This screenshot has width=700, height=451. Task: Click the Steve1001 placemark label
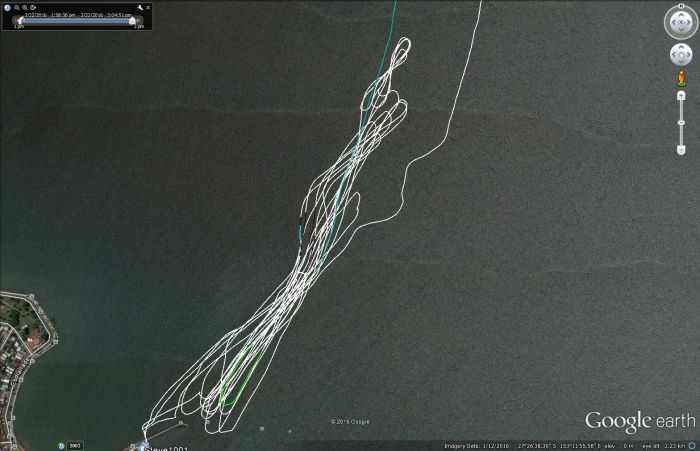(166, 448)
